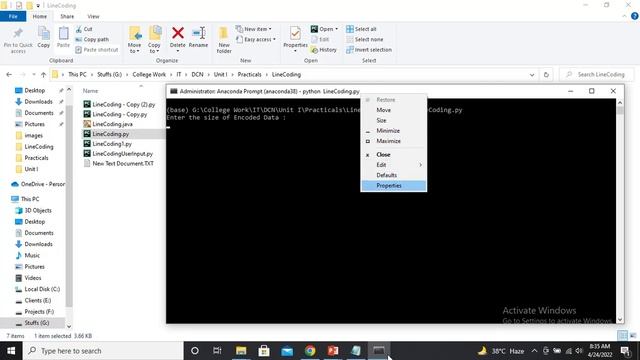Click Copy path in Clipboard group
Screen dimensions: 640x360
coord(92,40)
